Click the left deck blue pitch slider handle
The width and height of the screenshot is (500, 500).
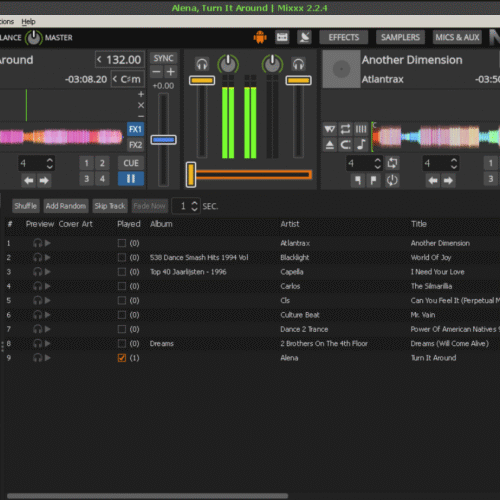point(163,140)
